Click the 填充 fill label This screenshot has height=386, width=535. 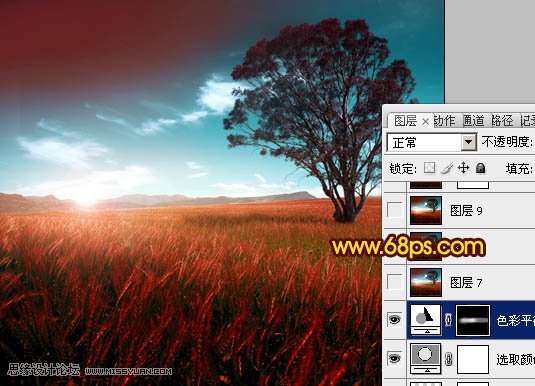click(519, 169)
